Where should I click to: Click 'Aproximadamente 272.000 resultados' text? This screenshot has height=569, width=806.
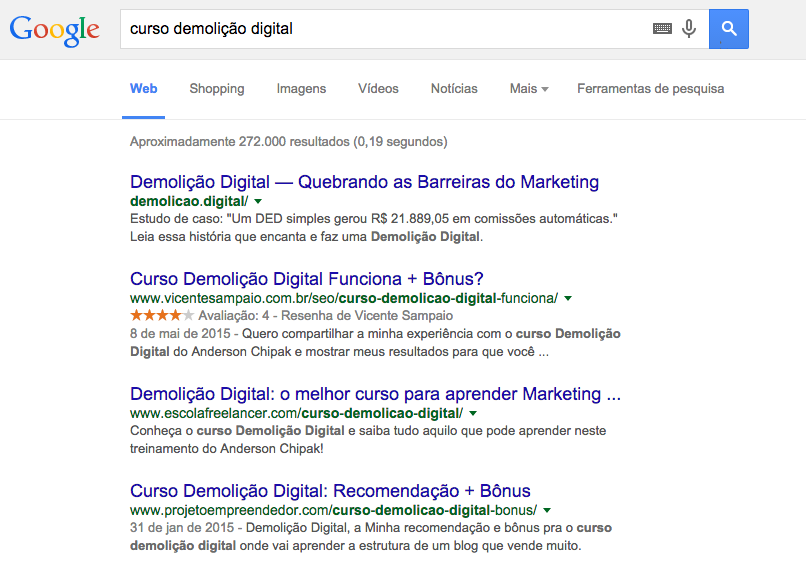(x=288, y=142)
